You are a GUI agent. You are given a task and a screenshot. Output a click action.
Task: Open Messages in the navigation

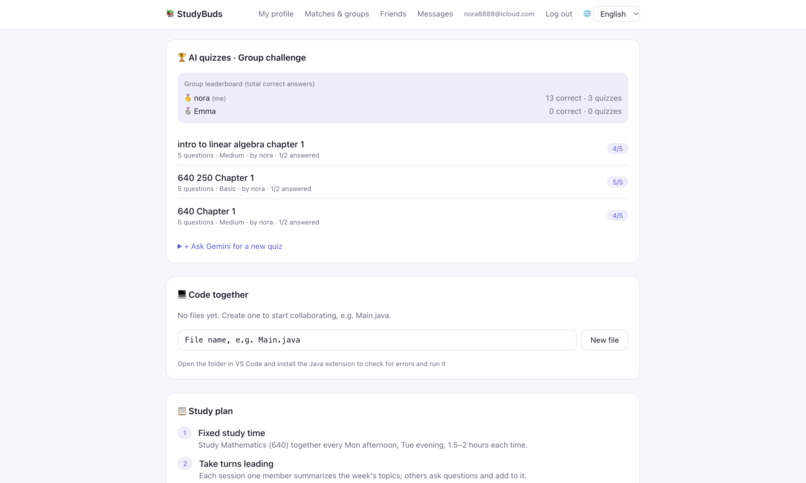point(435,14)
